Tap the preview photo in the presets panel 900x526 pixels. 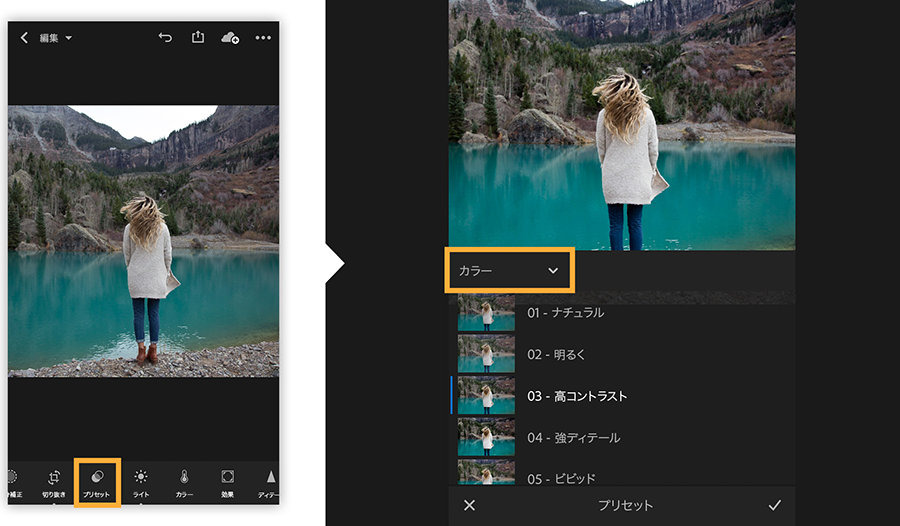click(622, 125)
